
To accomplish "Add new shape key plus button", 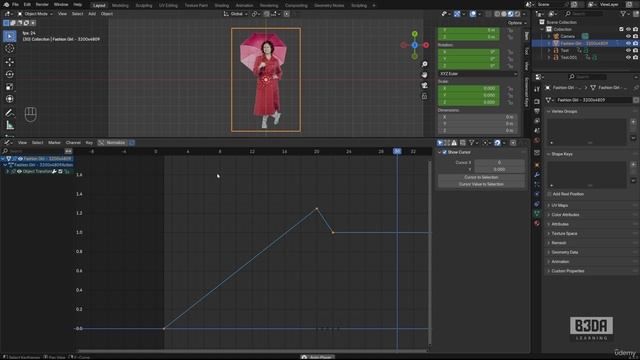I will (x=633, y=164).
